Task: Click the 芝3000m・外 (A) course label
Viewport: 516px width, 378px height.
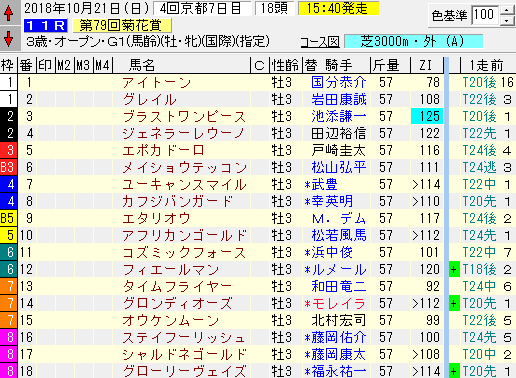Action: [x=413, y=42]
